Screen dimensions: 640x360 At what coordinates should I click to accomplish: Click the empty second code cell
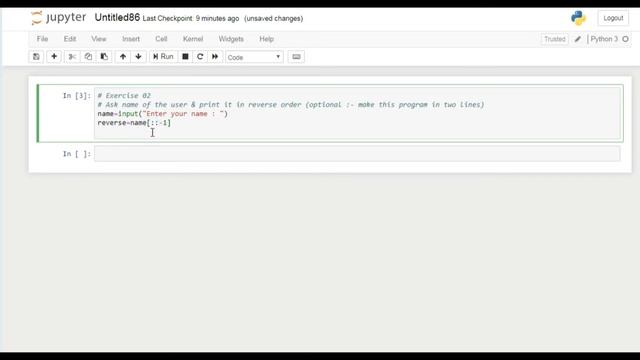point(357,154)
